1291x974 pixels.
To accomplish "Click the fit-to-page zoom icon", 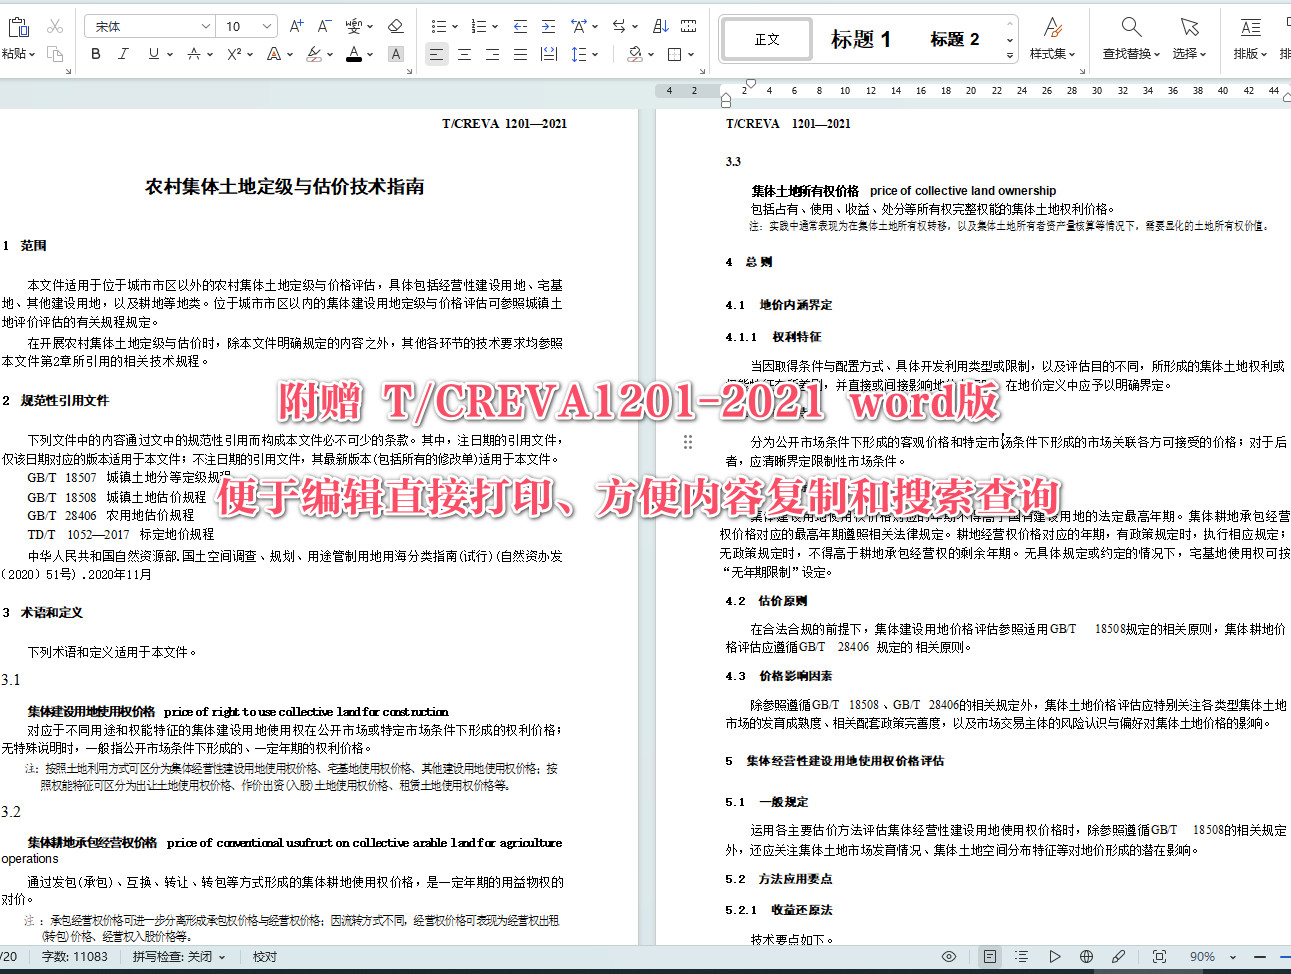I will 1159,956.
